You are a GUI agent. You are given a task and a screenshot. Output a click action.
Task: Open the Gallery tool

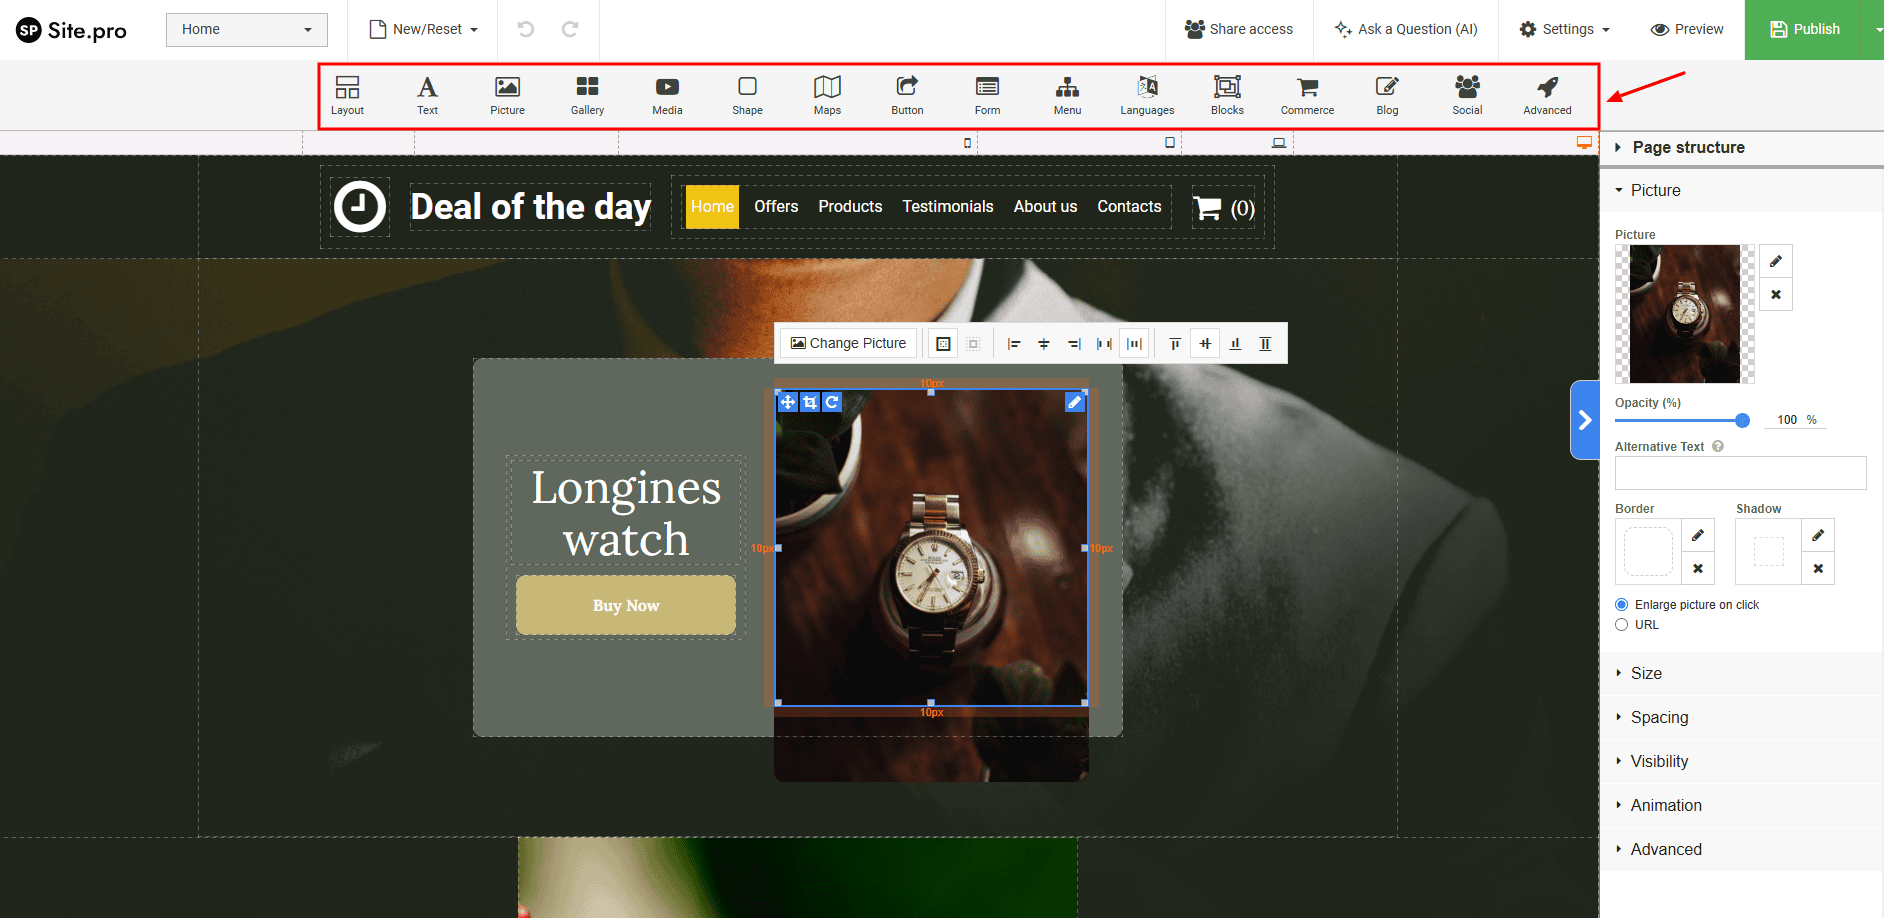pyautogui.click(x=587, y=96)
